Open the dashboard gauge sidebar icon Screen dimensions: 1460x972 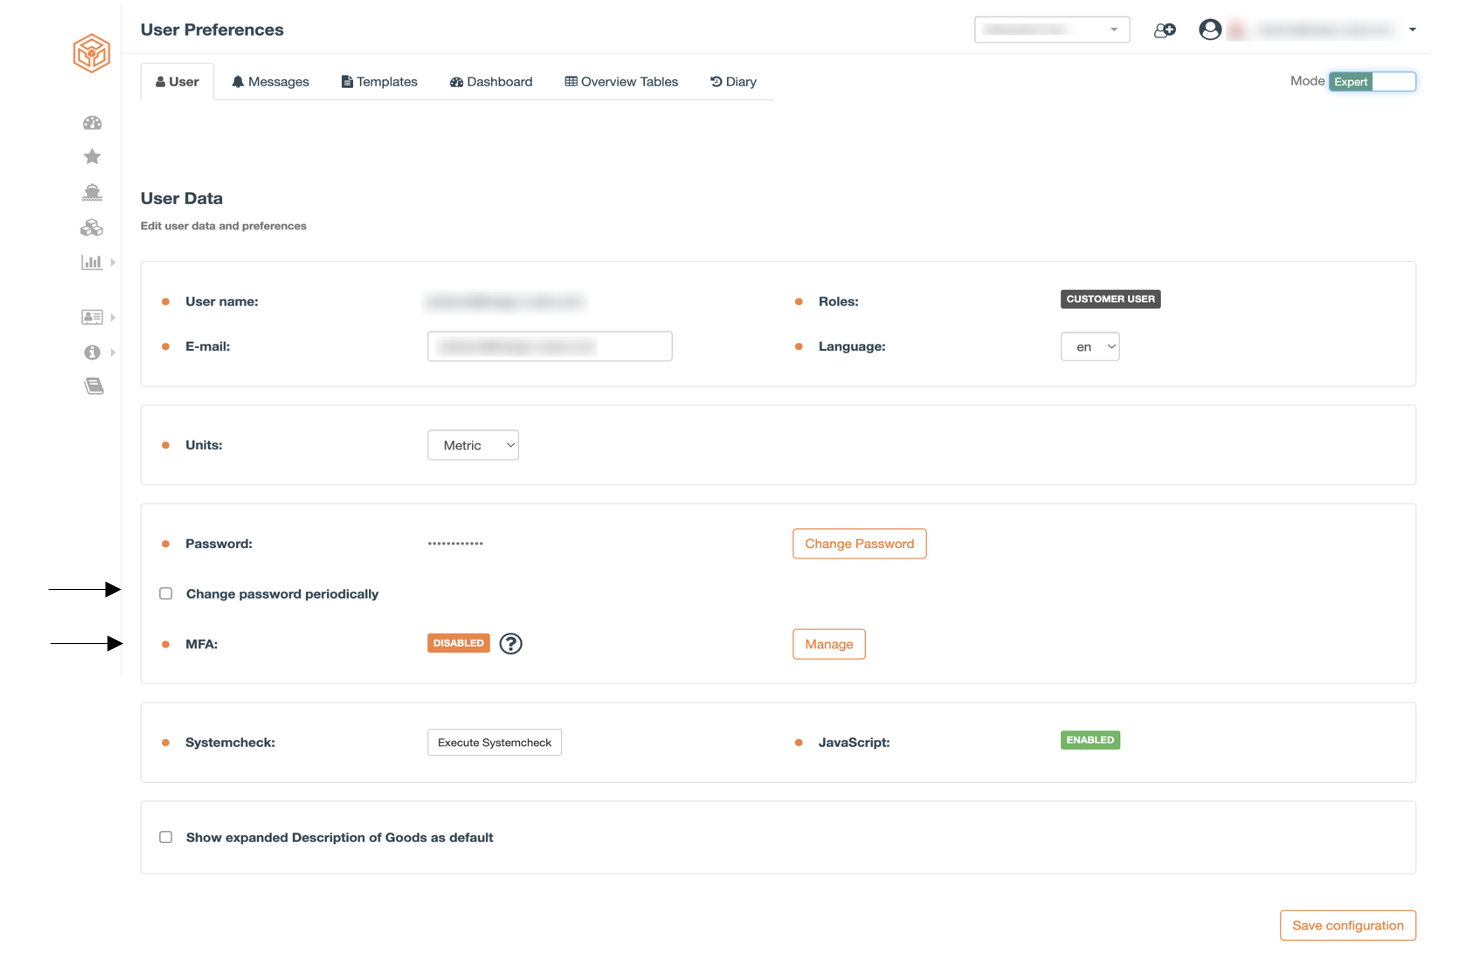coord(92,123)
